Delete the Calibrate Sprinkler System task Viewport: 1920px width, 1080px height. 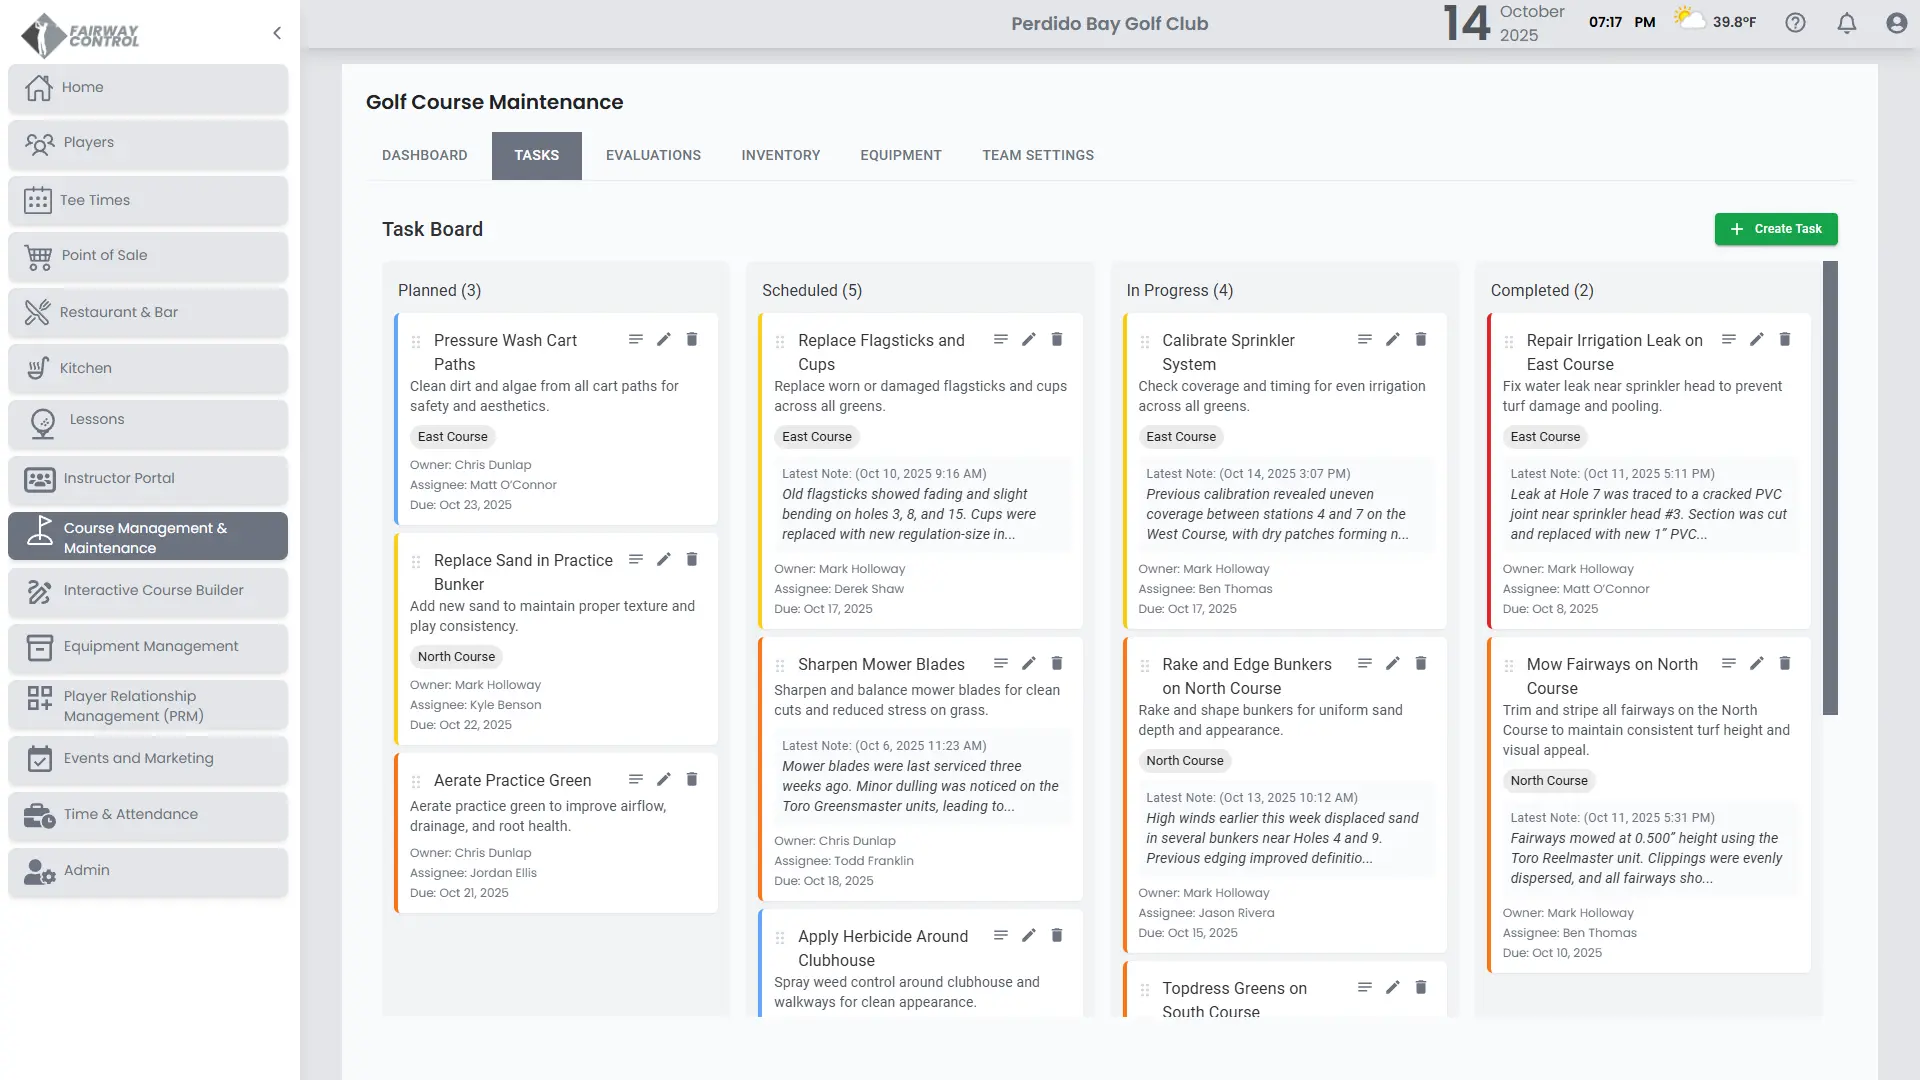pos(1420,340)
